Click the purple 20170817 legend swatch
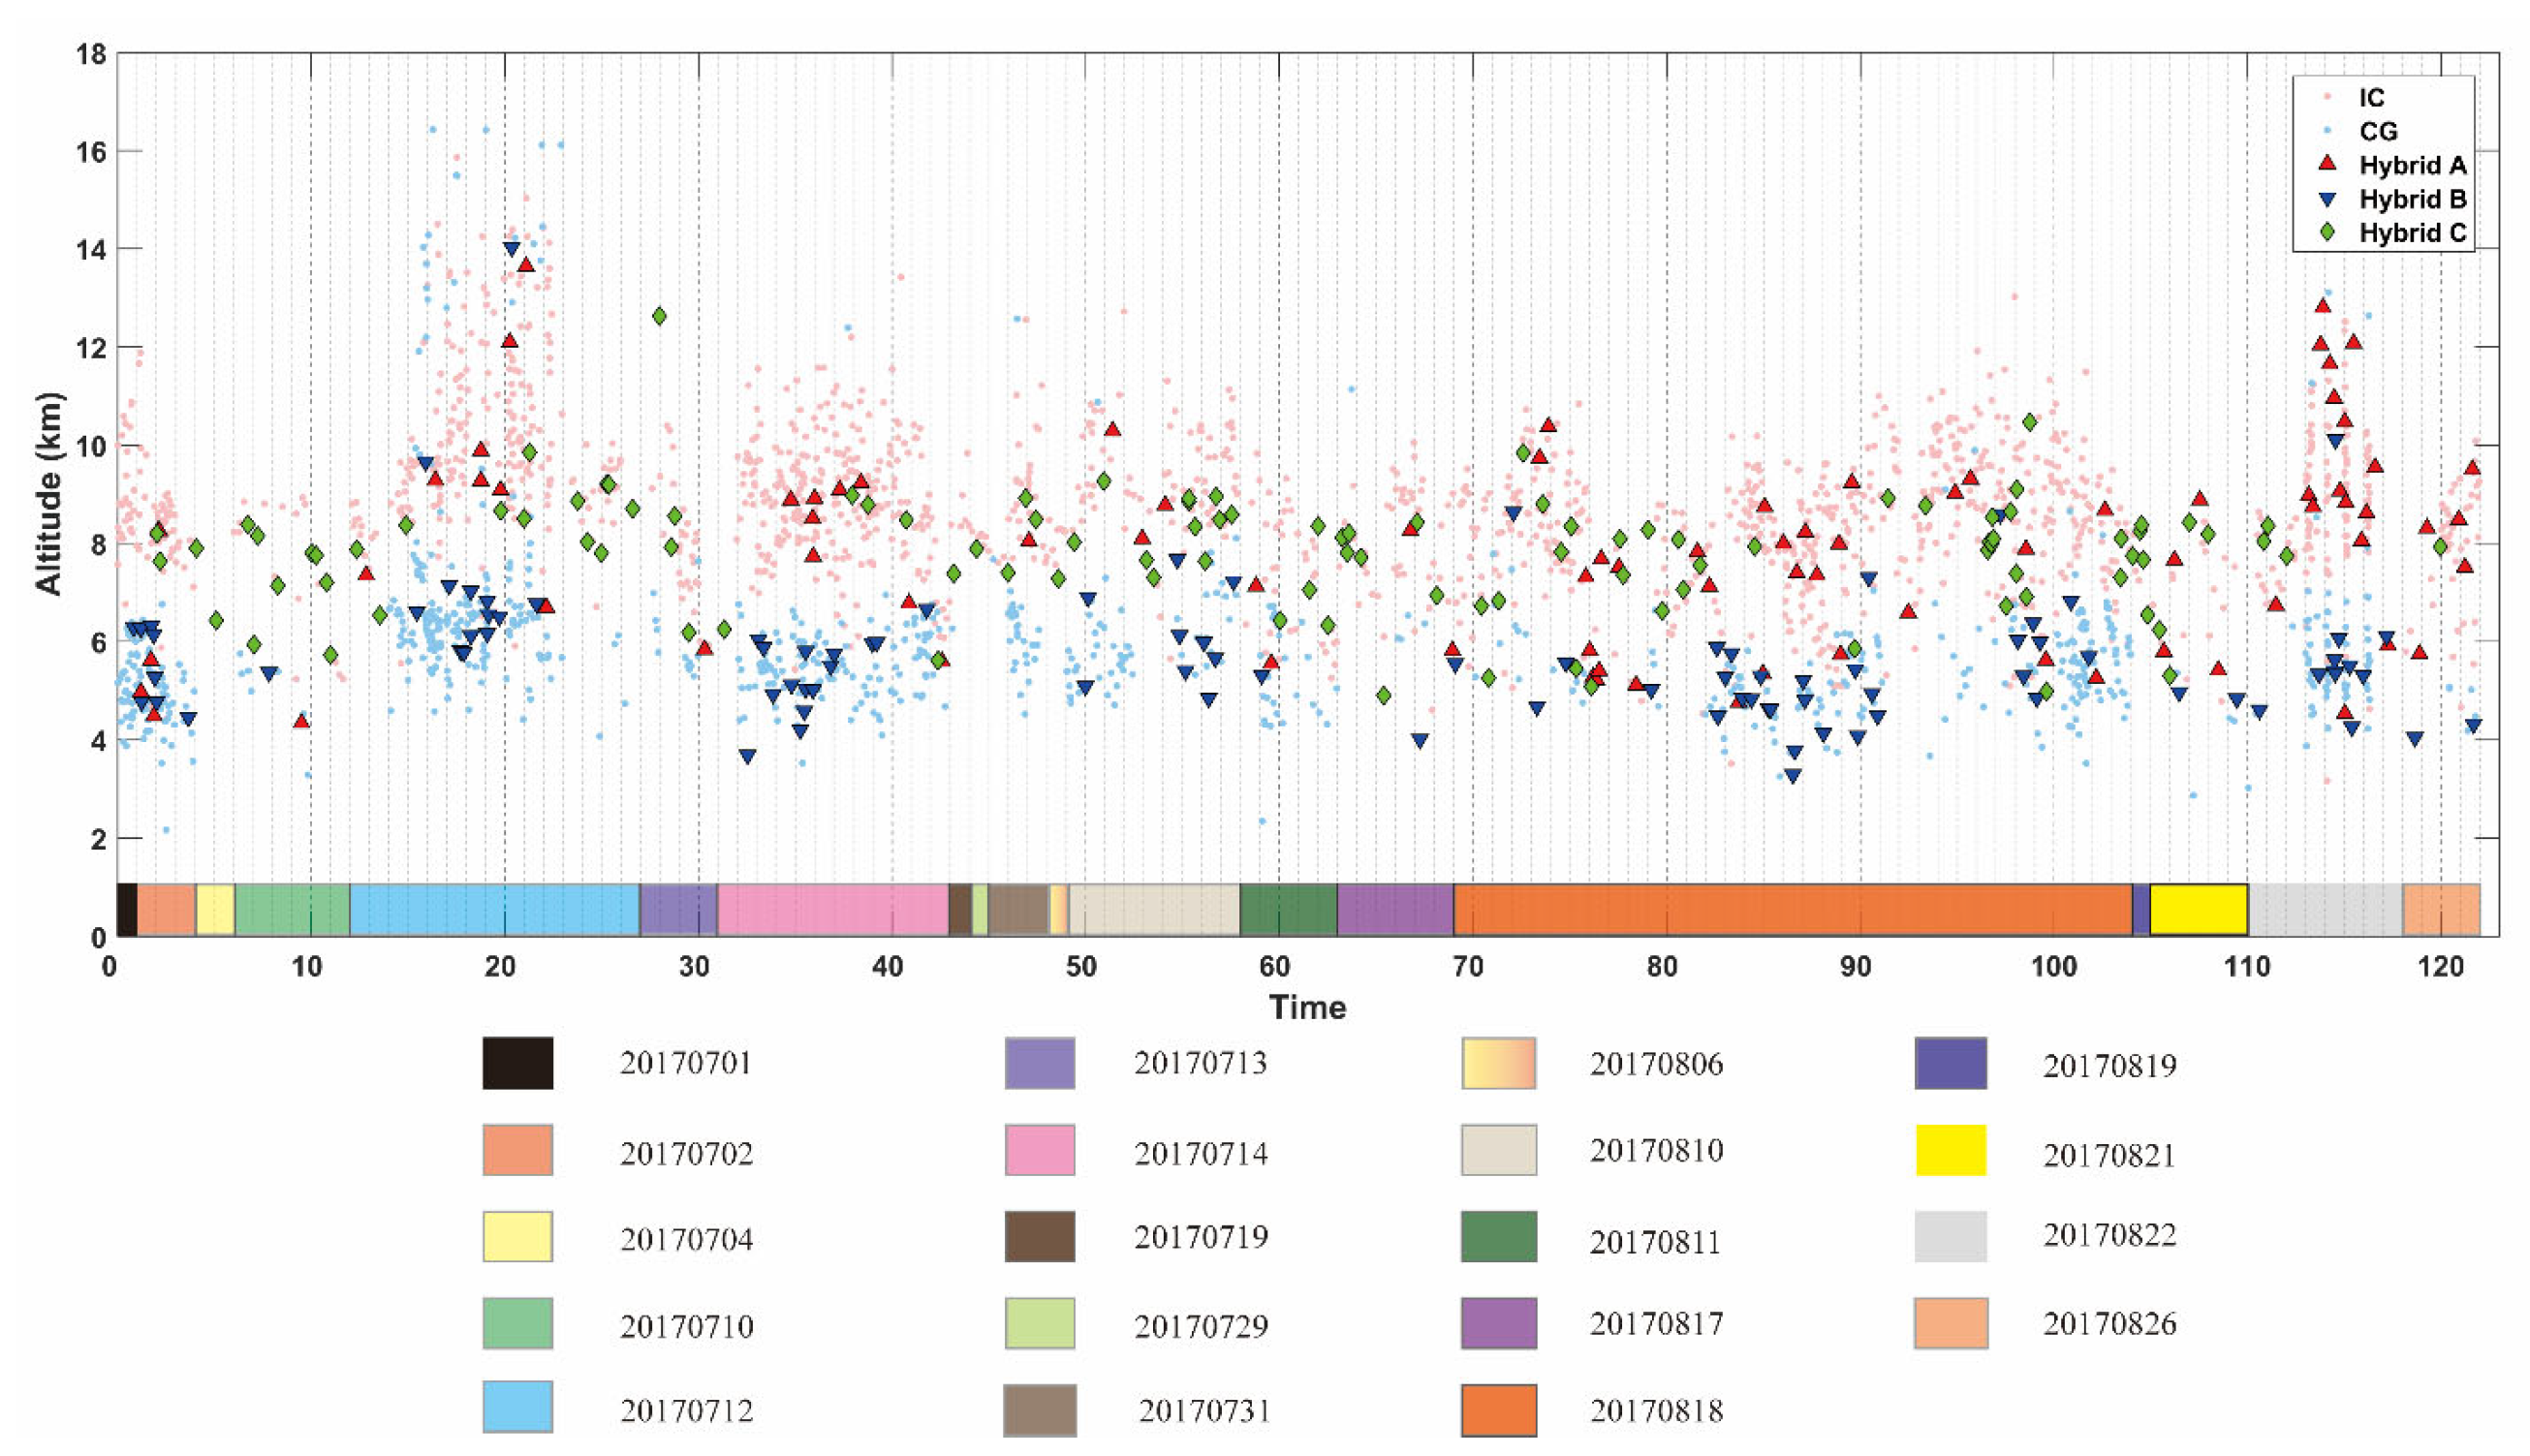Image resolution: width=2530 pixels, height=1456 pixels. (x=1498, y=1323)
